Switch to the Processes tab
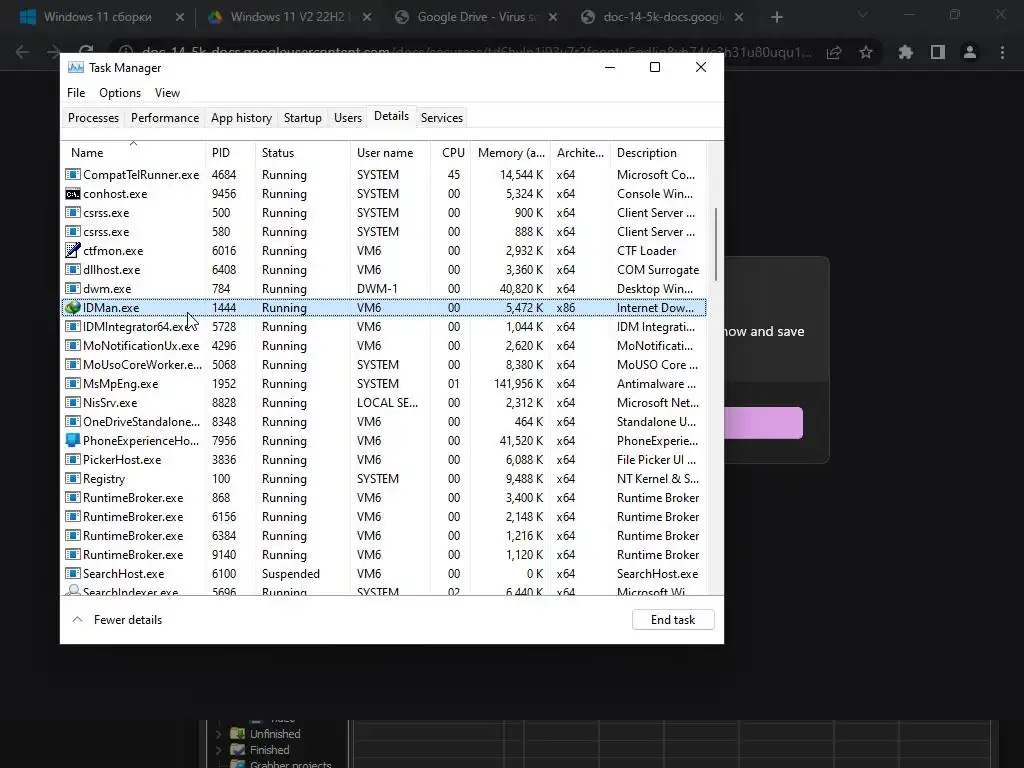Screen dimensions: 1024x768 [x=93, y=118]
